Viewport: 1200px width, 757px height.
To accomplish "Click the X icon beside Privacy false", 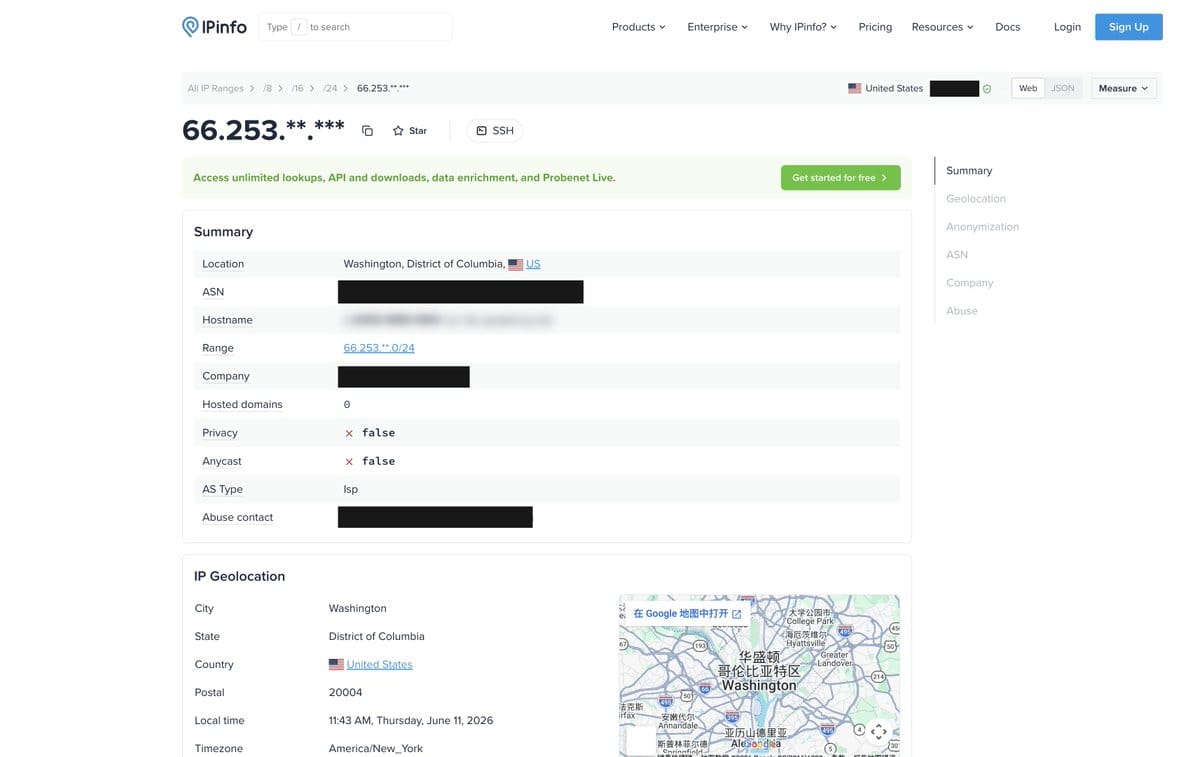I will point(349,433).
